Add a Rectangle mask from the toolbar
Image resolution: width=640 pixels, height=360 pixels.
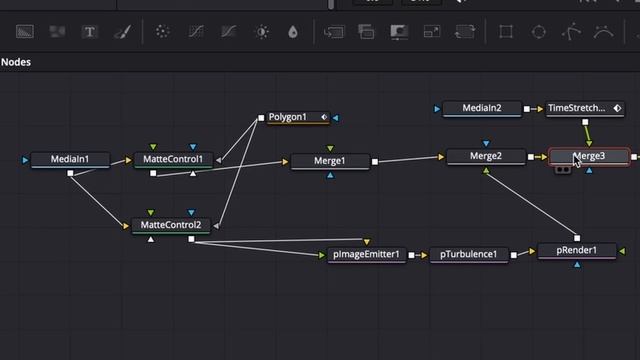click(506, 31)
